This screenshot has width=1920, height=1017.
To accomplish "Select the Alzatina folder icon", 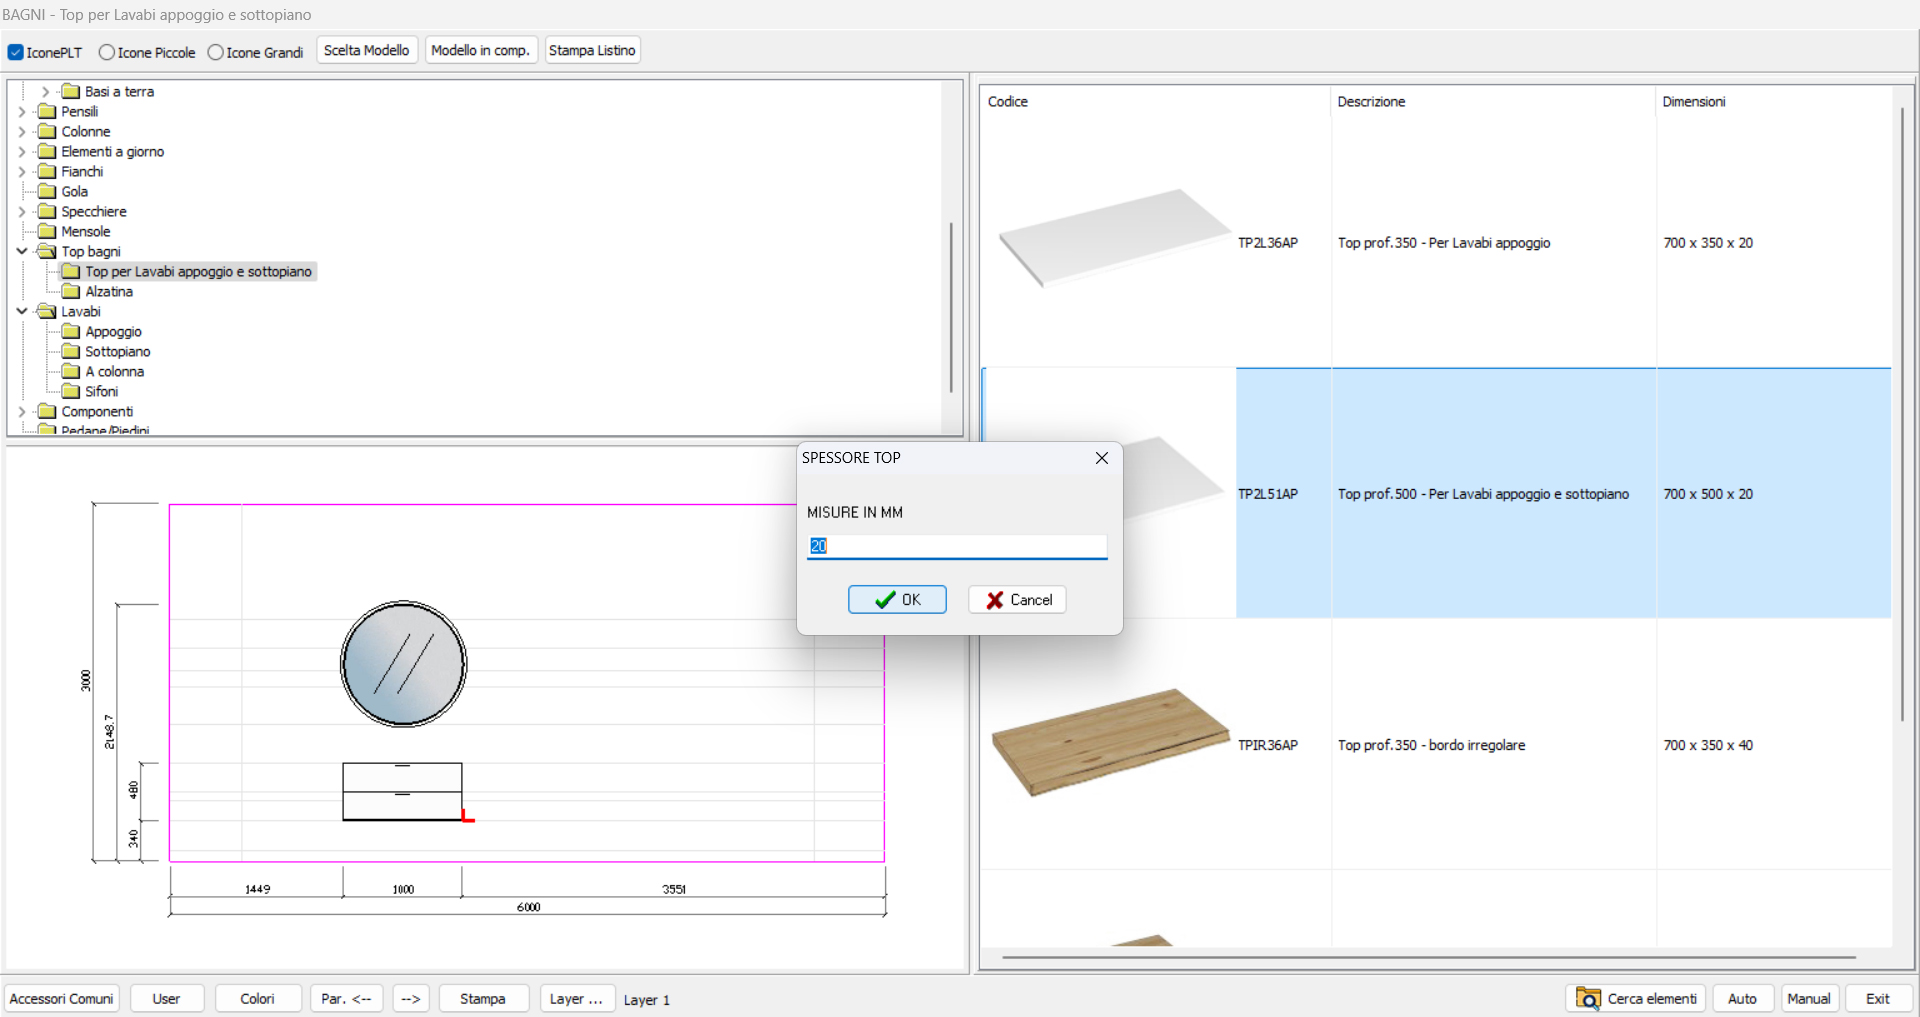I will click(71, 291).
